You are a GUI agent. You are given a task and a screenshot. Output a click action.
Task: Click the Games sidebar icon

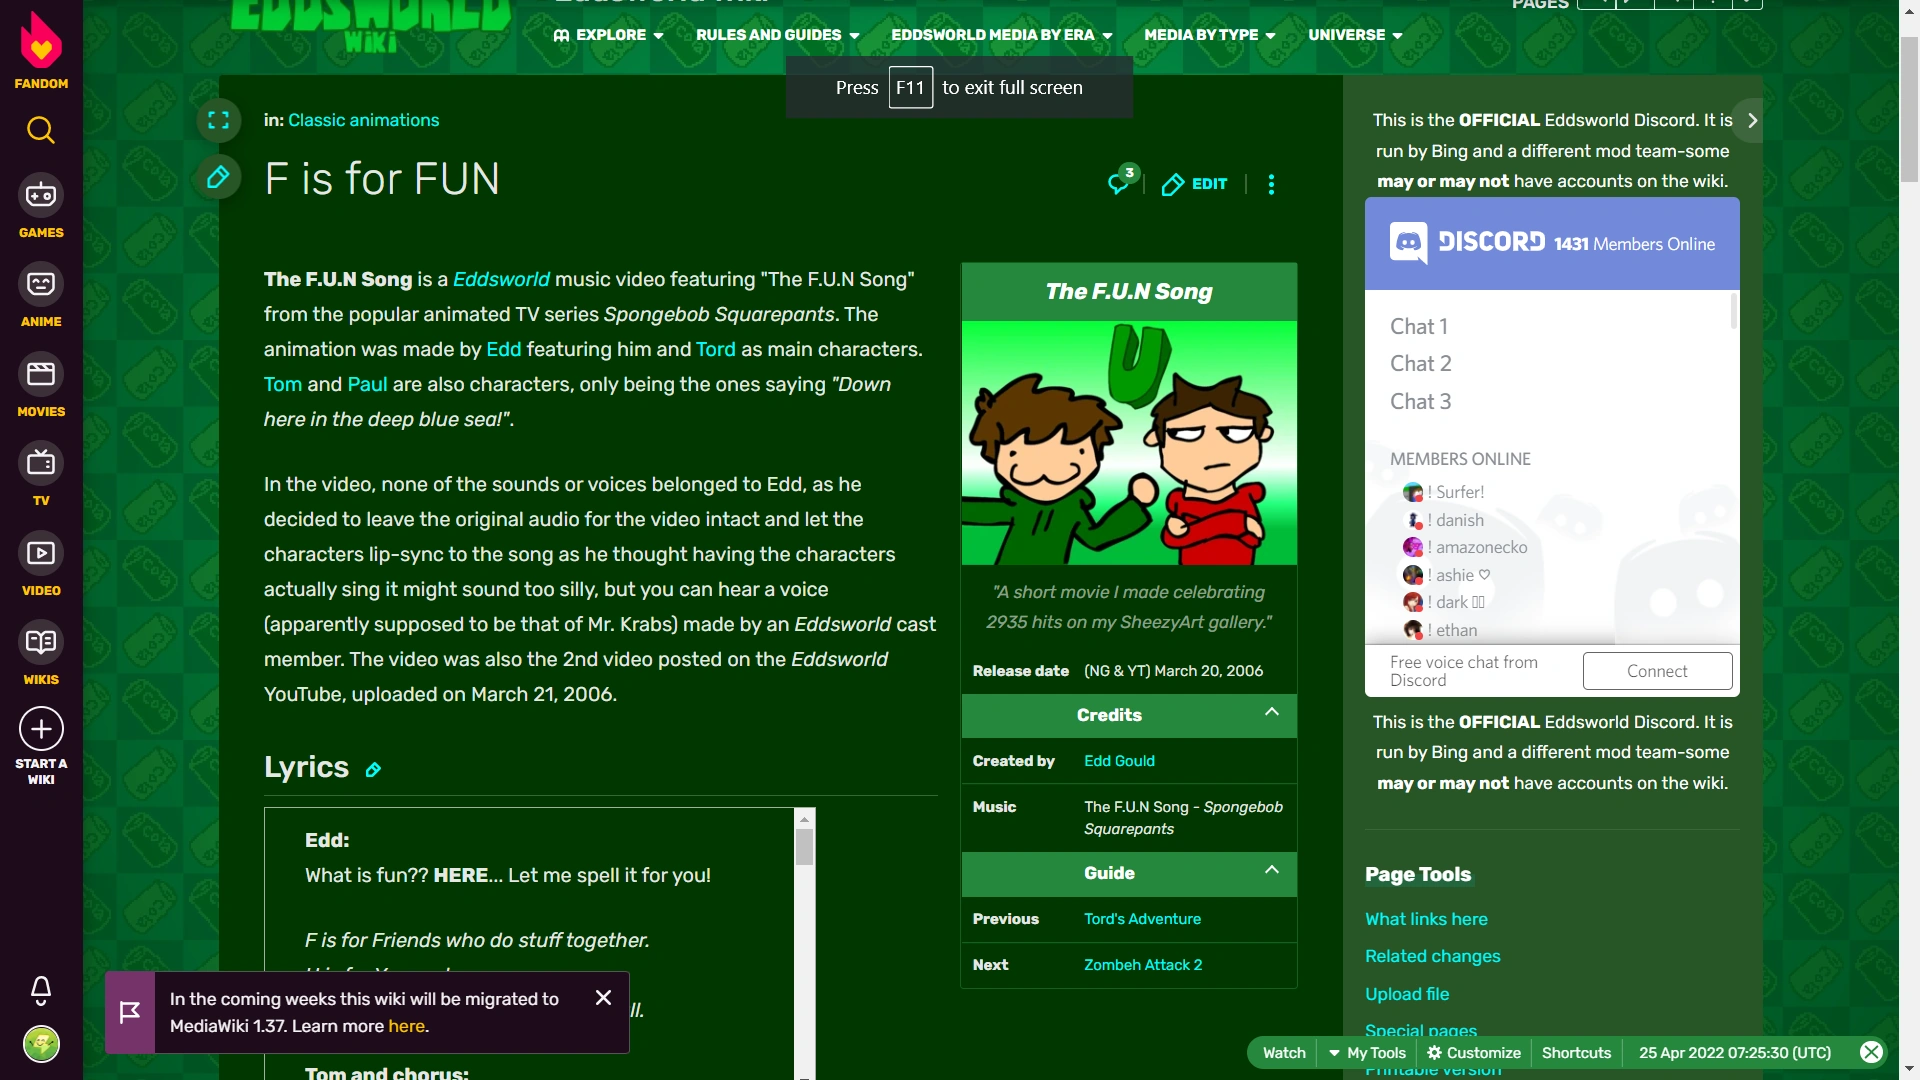pos(41,196)
